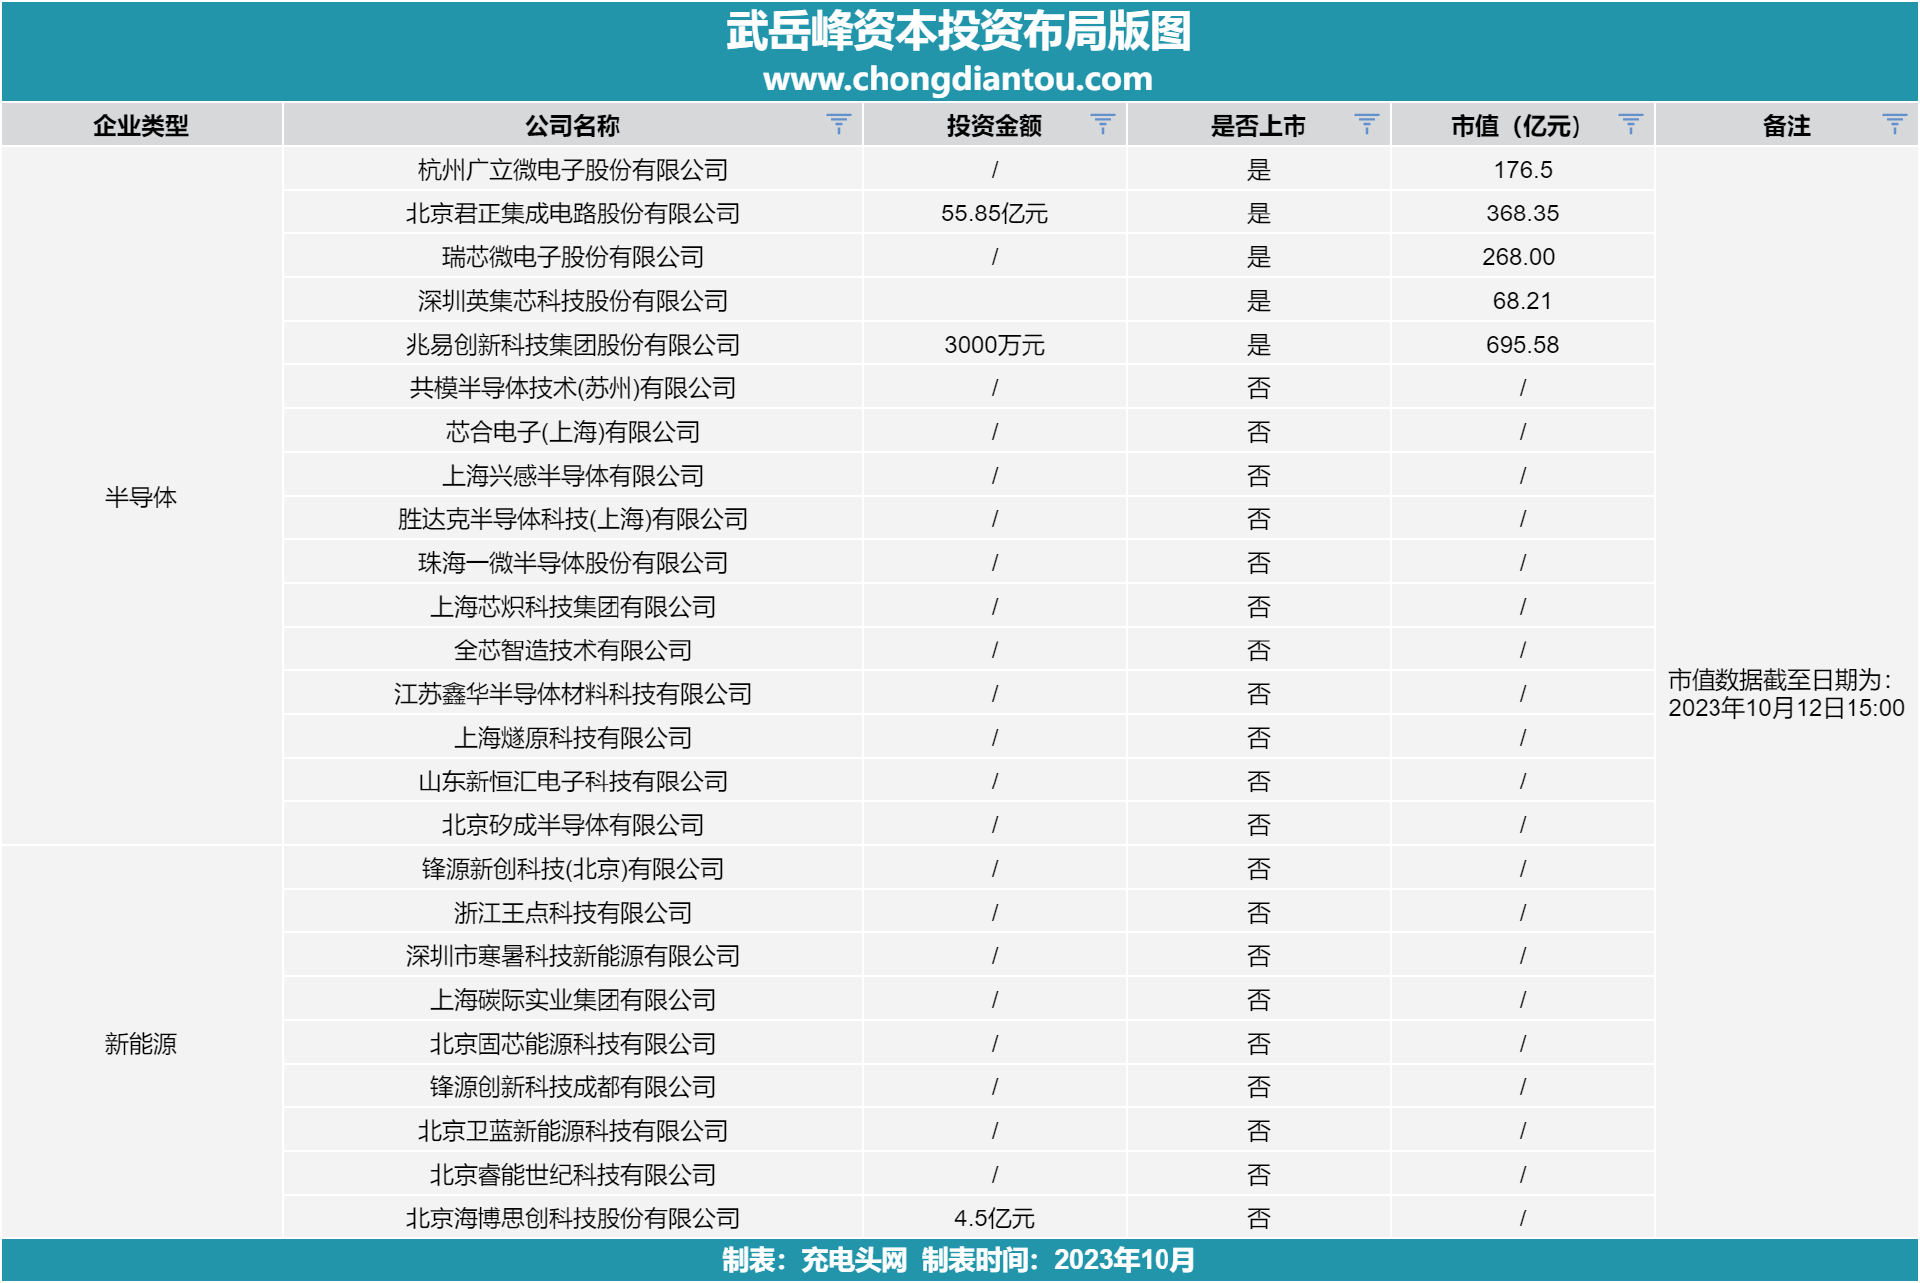Select investment amount 3000万元
The image size is (1920, 1283).
(994, 345)
